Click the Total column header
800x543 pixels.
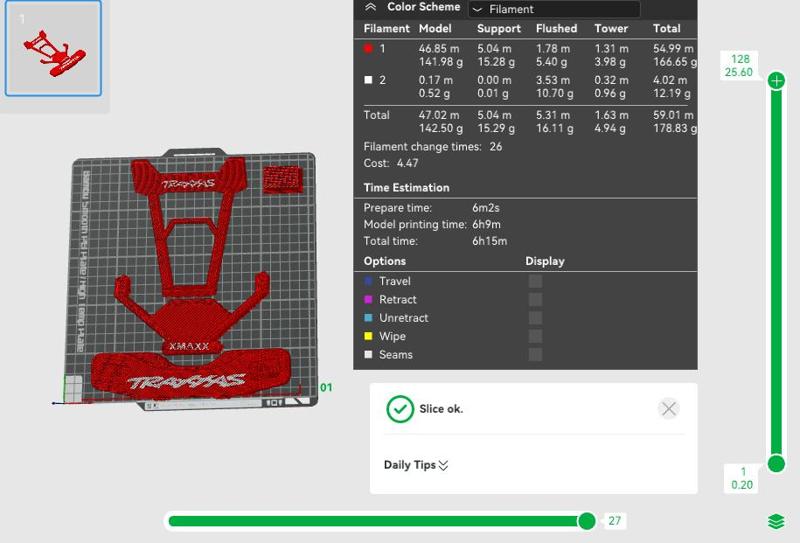click(x=666, y=29)
